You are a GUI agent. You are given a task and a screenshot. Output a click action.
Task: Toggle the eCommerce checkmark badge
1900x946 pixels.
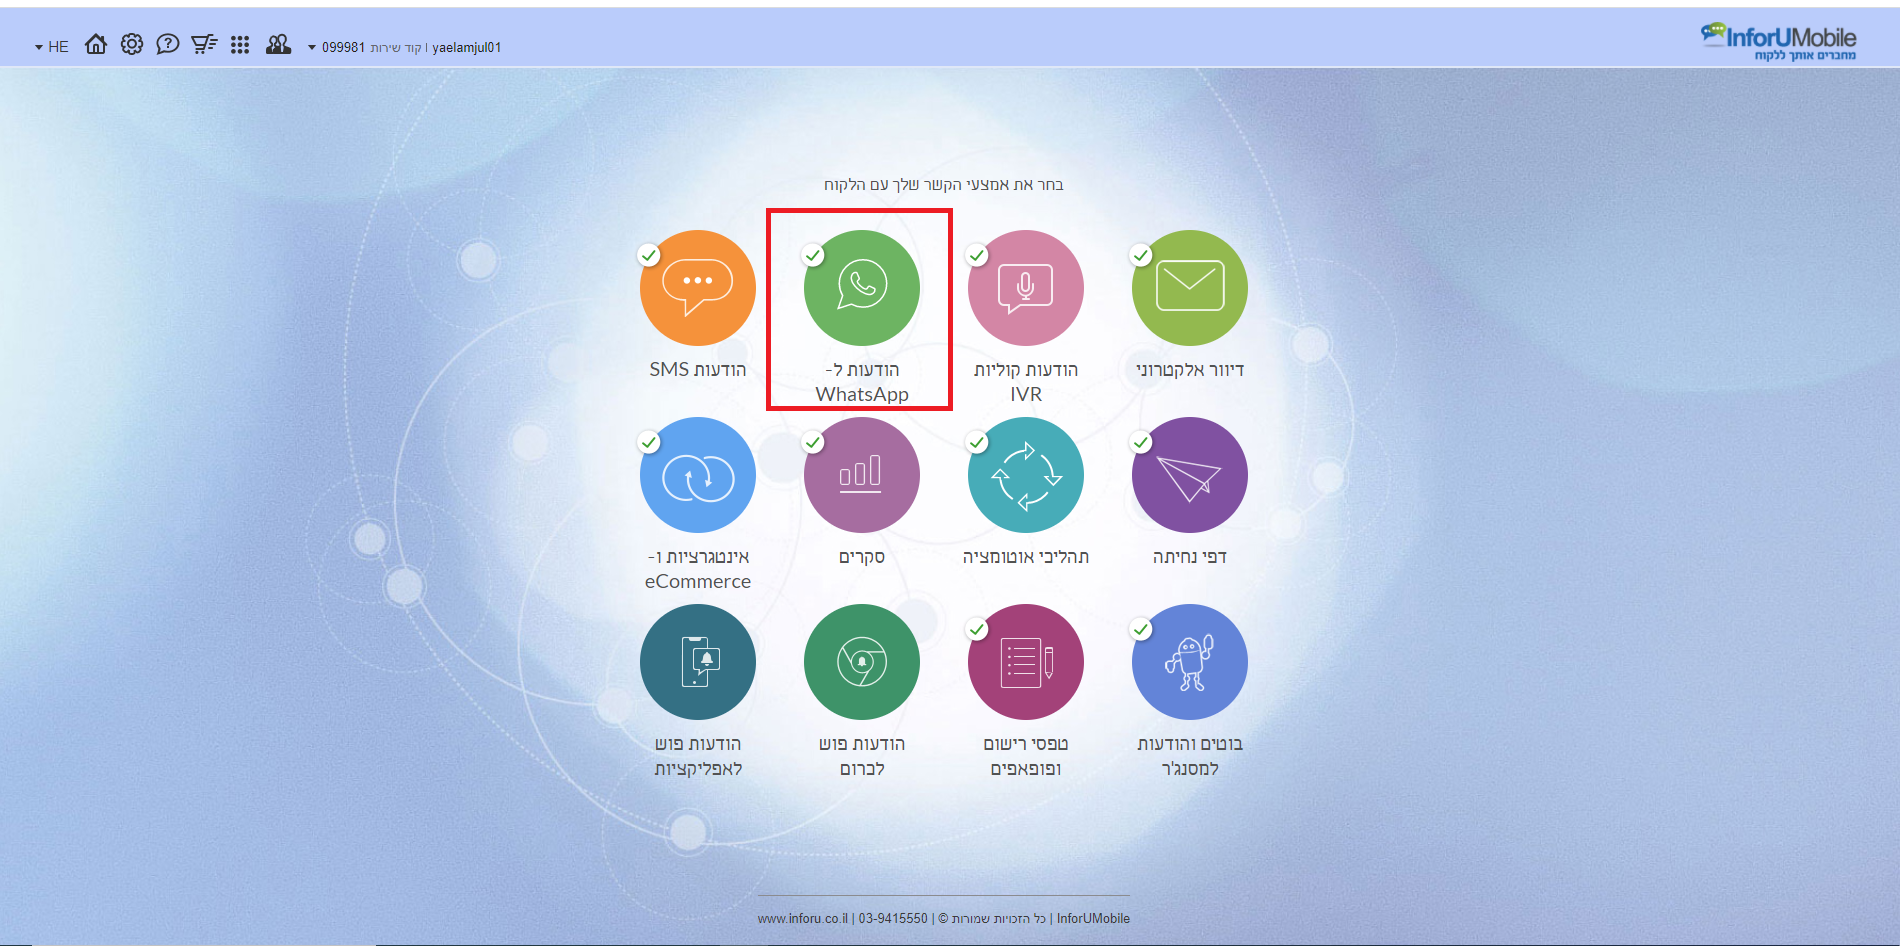649,442
